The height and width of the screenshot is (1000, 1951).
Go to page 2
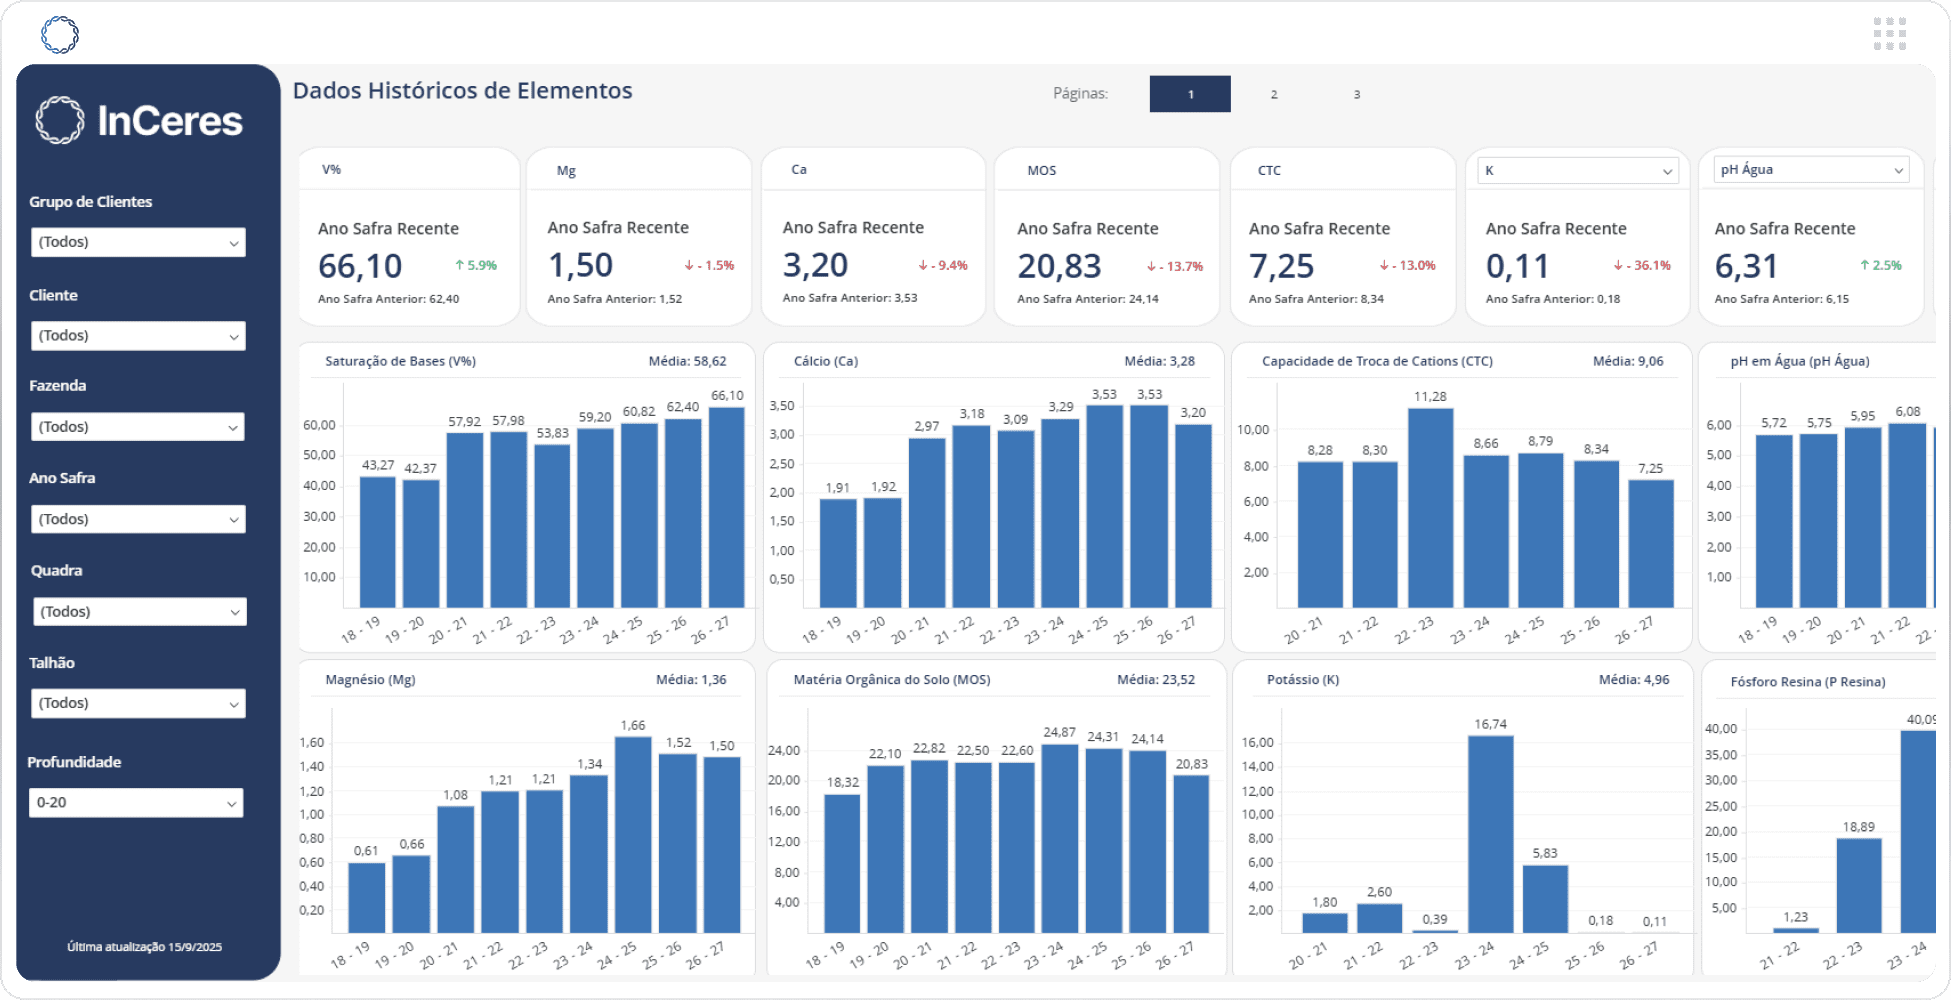(x=1273, y=95)
